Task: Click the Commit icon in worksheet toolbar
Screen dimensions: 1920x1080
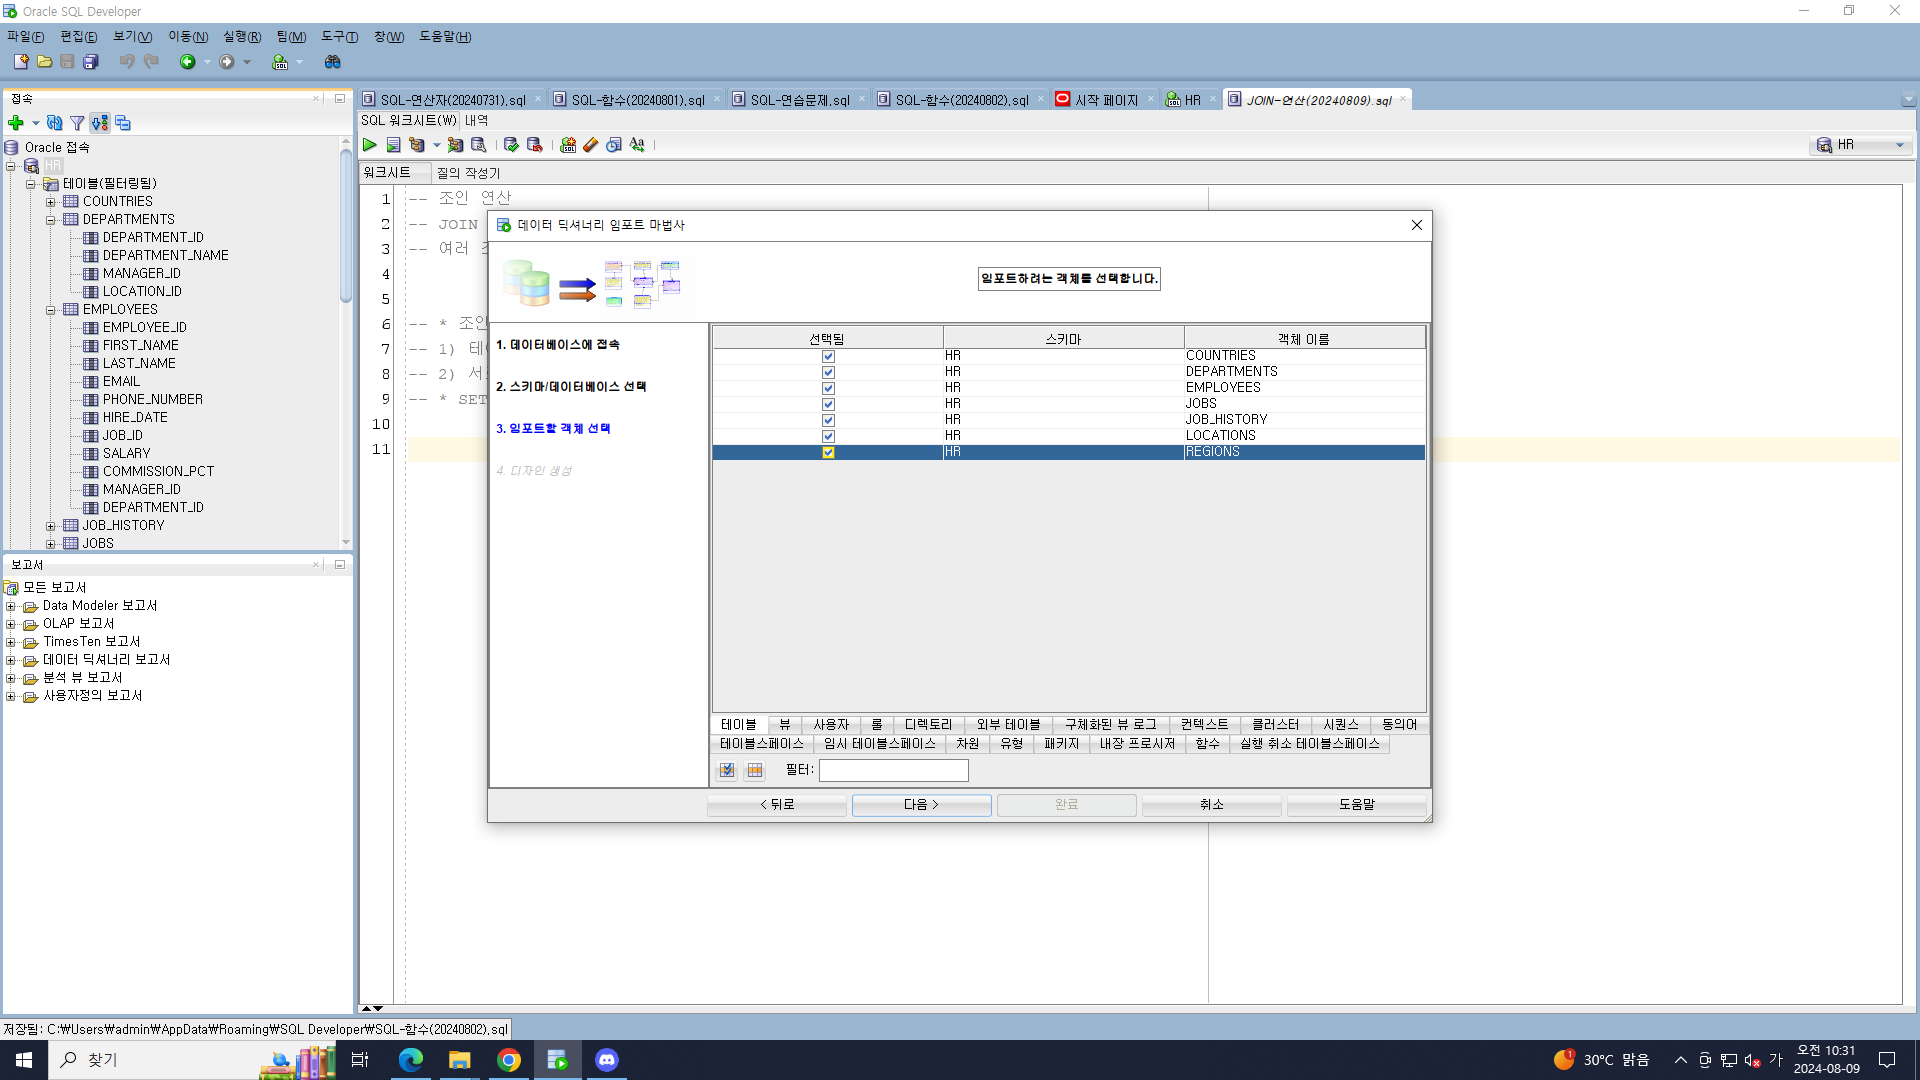Action: [x=511, y=145]
